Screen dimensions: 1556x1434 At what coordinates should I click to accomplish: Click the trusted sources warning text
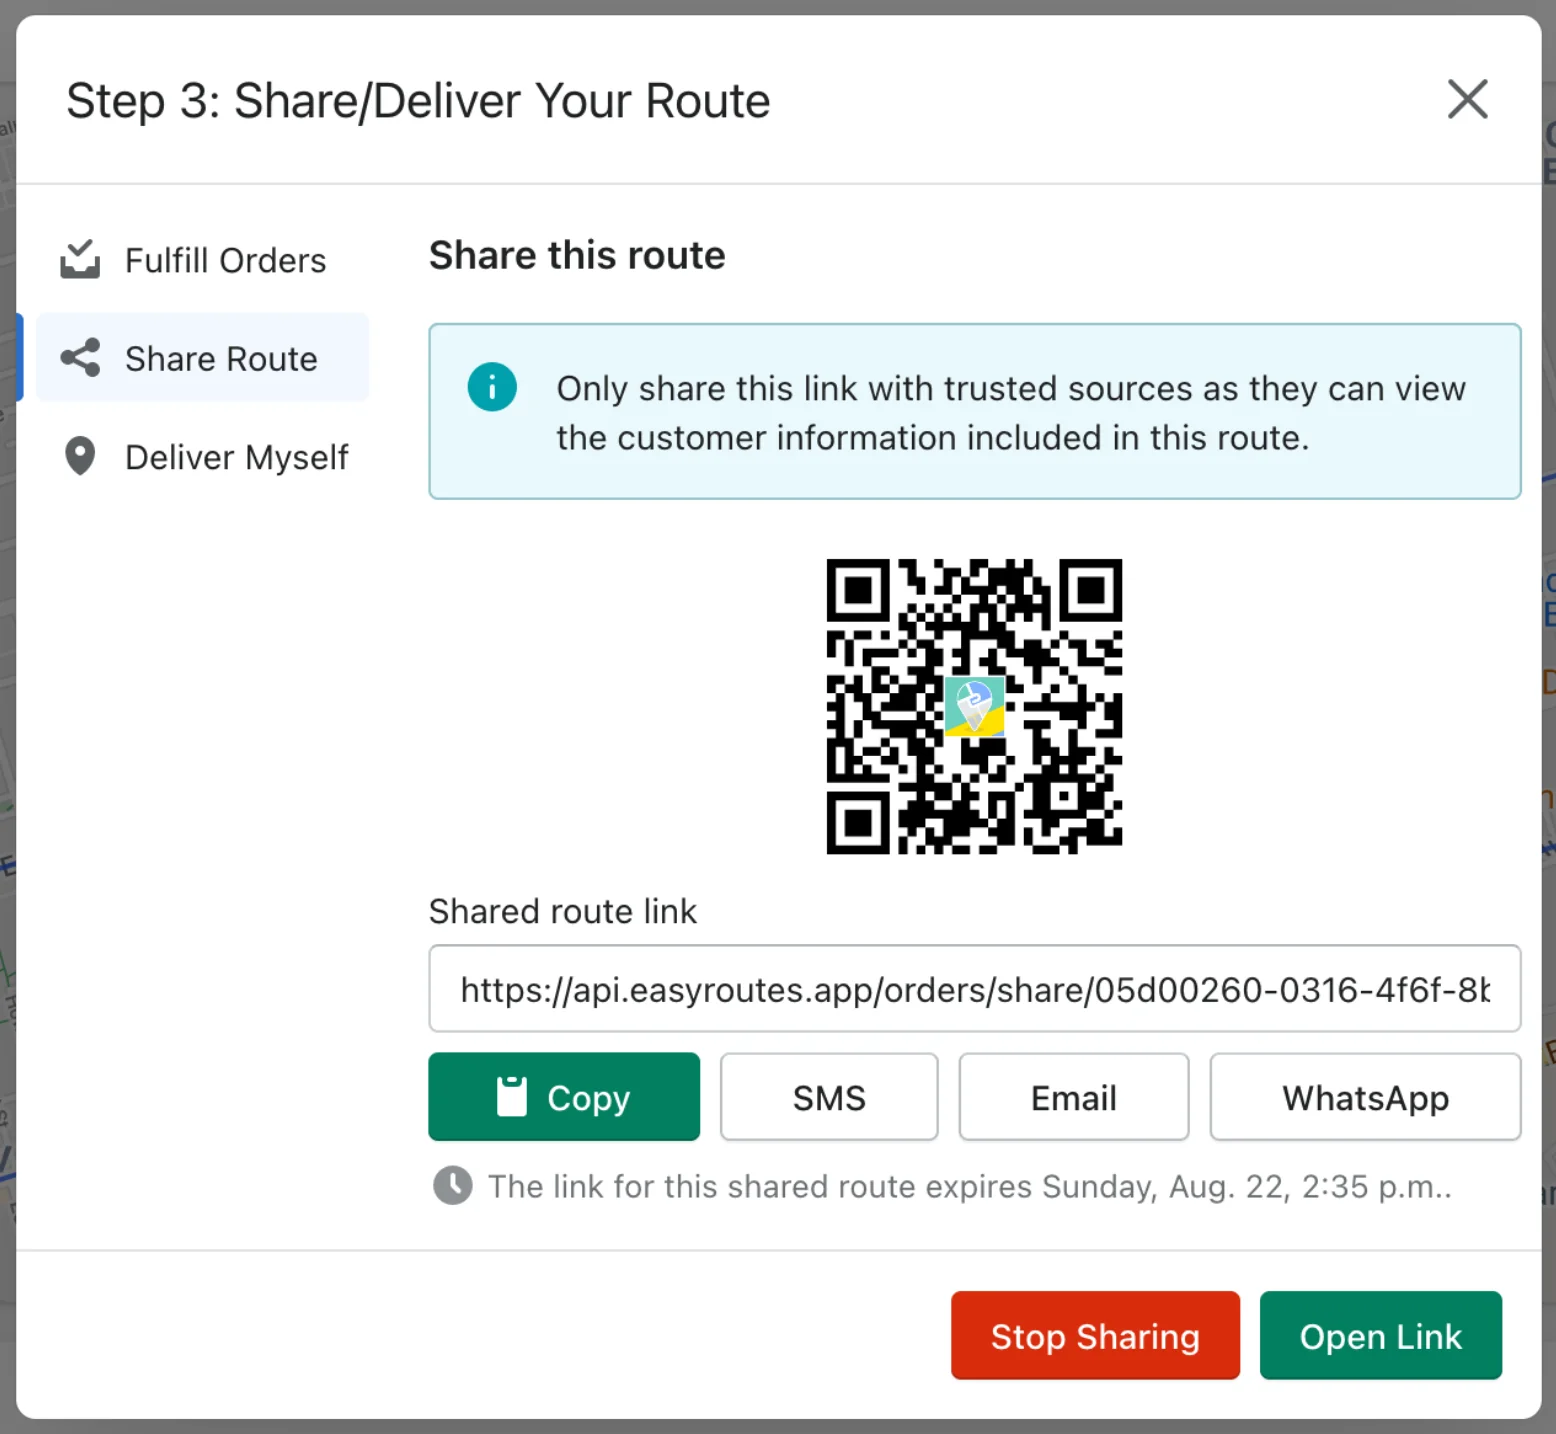tap(1011, 412)
